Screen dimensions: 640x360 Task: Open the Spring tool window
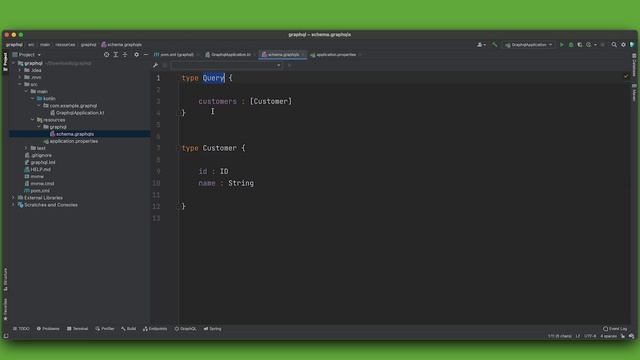213,329
